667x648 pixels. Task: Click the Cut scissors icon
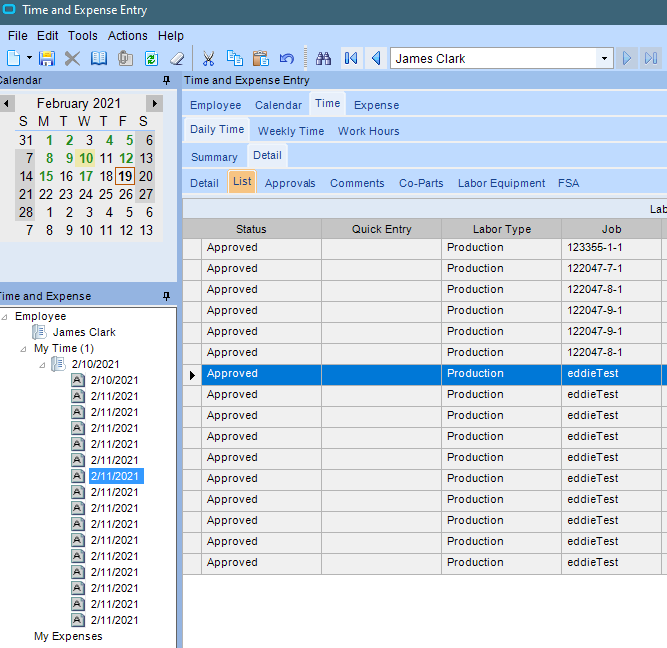tap(208, 59)
